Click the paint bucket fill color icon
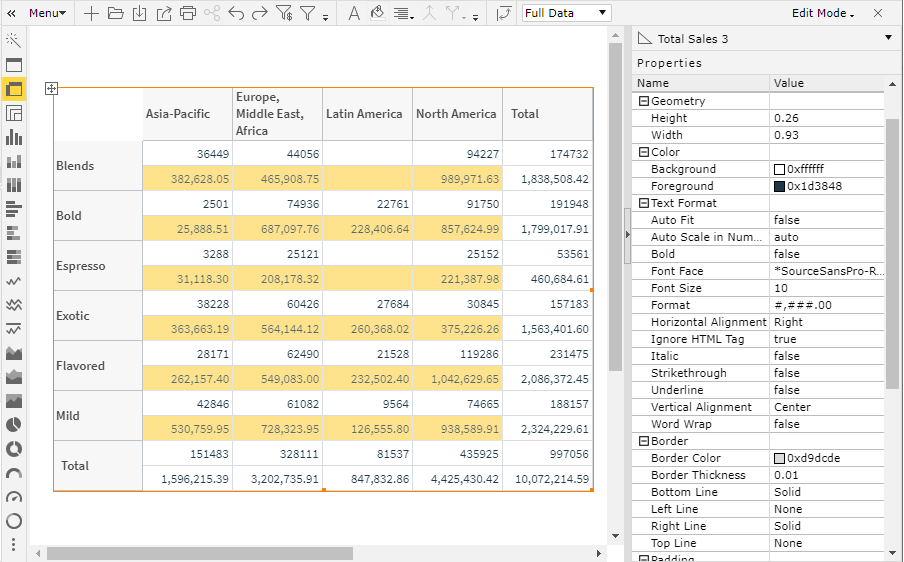The height and width of the screenshot is (562, 904). [378, 13]
